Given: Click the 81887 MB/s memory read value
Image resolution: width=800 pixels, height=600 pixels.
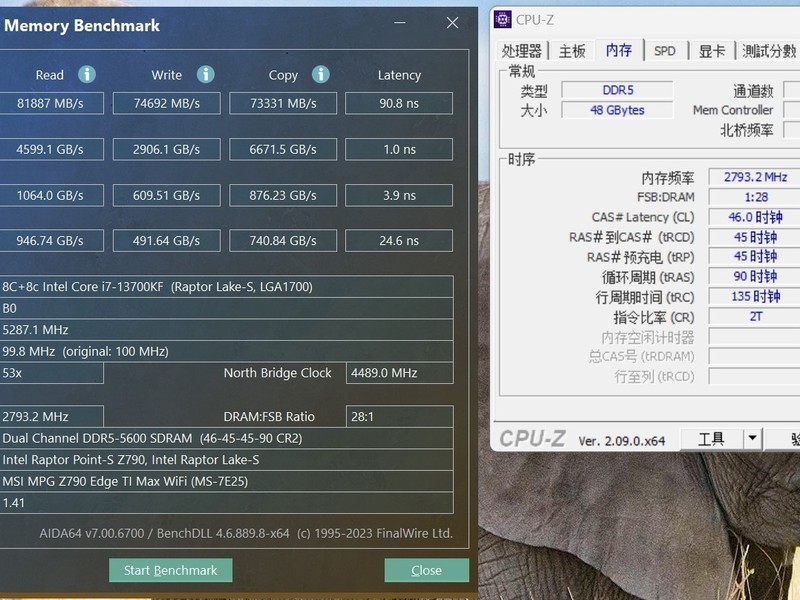Looking at the screenshot, I should (x=51, y=103).
